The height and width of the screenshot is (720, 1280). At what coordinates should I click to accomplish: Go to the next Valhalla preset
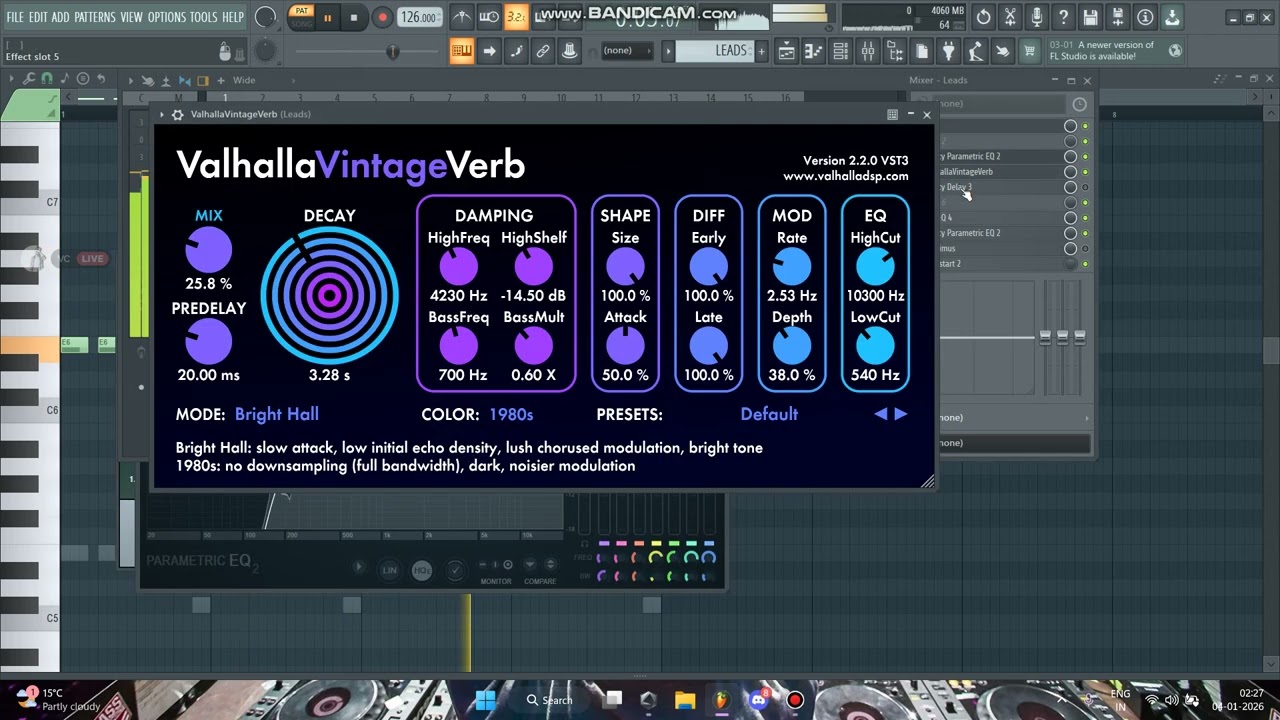pos(901,414)
